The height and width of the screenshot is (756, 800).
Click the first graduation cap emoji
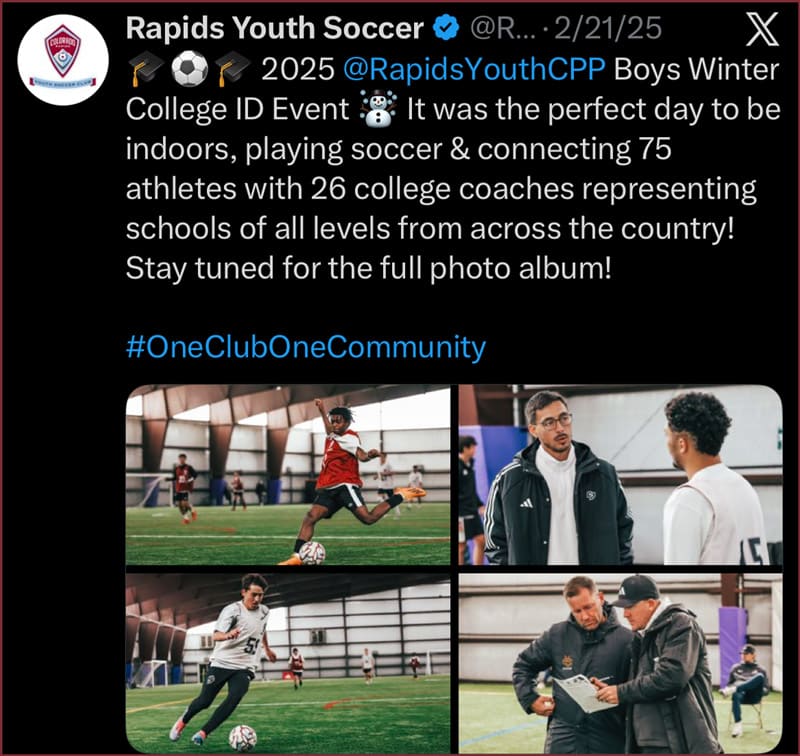click(x=145, y=70)
